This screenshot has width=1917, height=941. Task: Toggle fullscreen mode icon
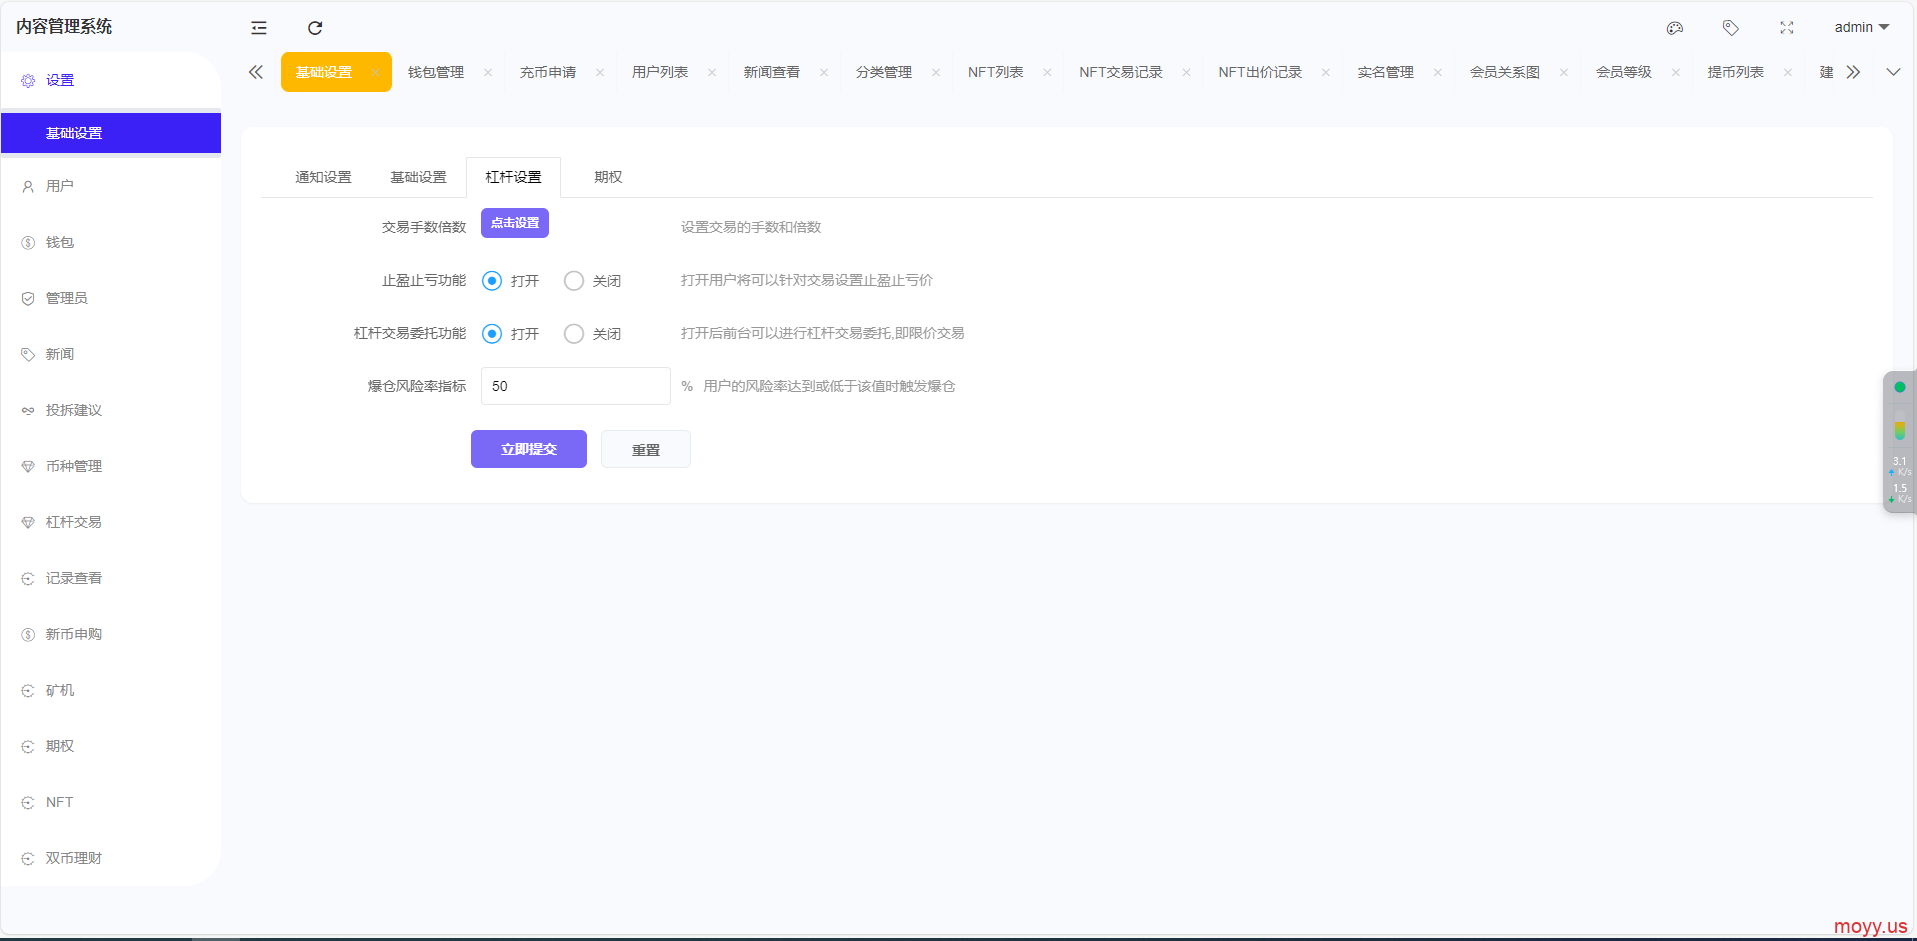(1787, 28)
